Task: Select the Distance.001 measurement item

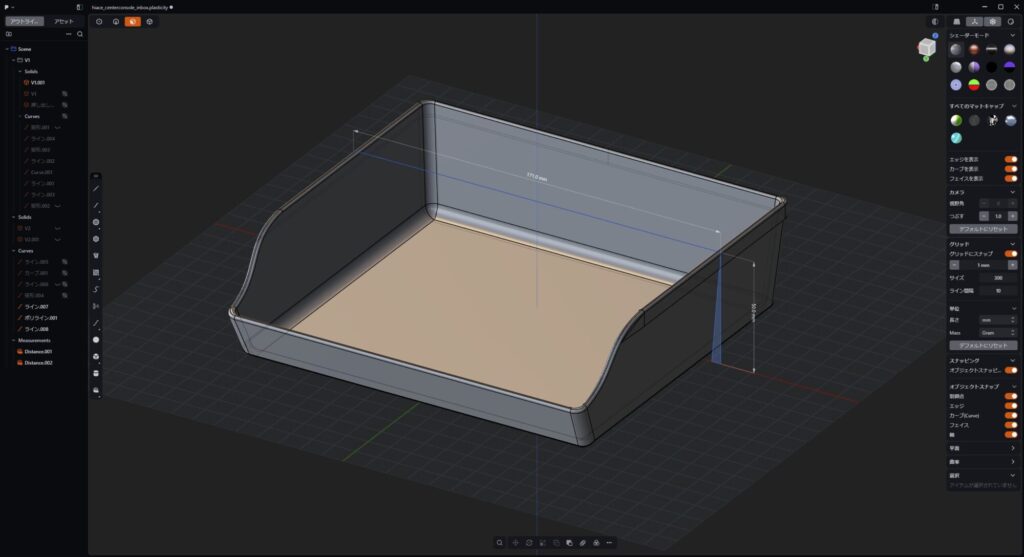Action: pyautogui.click(x=39, y=351)
